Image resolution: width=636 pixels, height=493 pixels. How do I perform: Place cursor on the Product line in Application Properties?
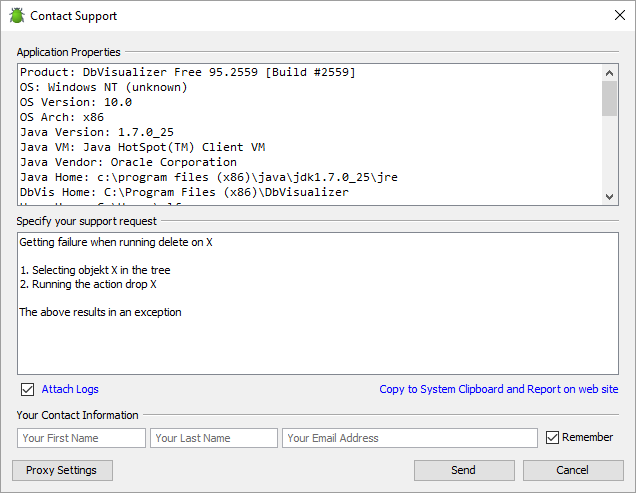[188, 72]
